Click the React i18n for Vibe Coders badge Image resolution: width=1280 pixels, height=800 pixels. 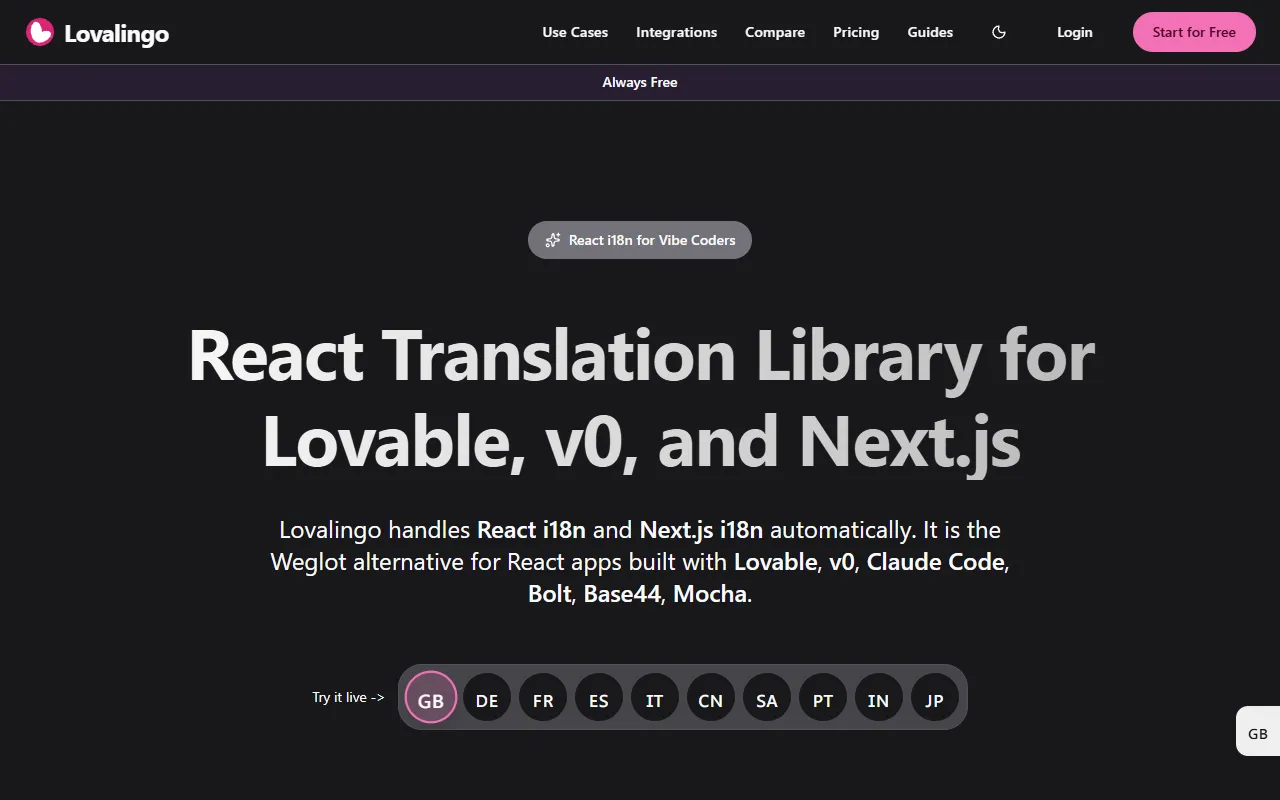click(x=640, y=240)
